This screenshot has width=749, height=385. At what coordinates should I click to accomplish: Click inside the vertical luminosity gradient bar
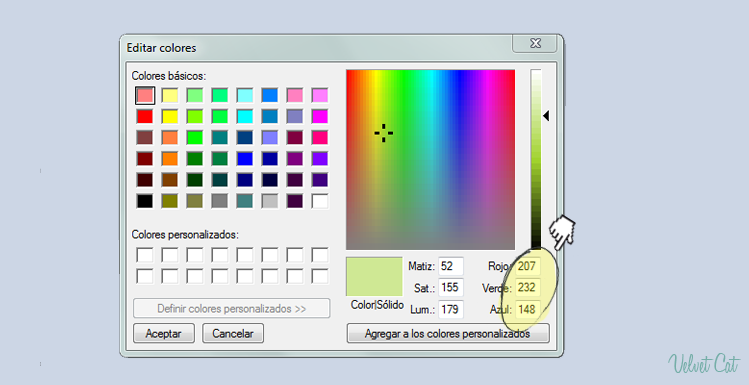[535, 159]
